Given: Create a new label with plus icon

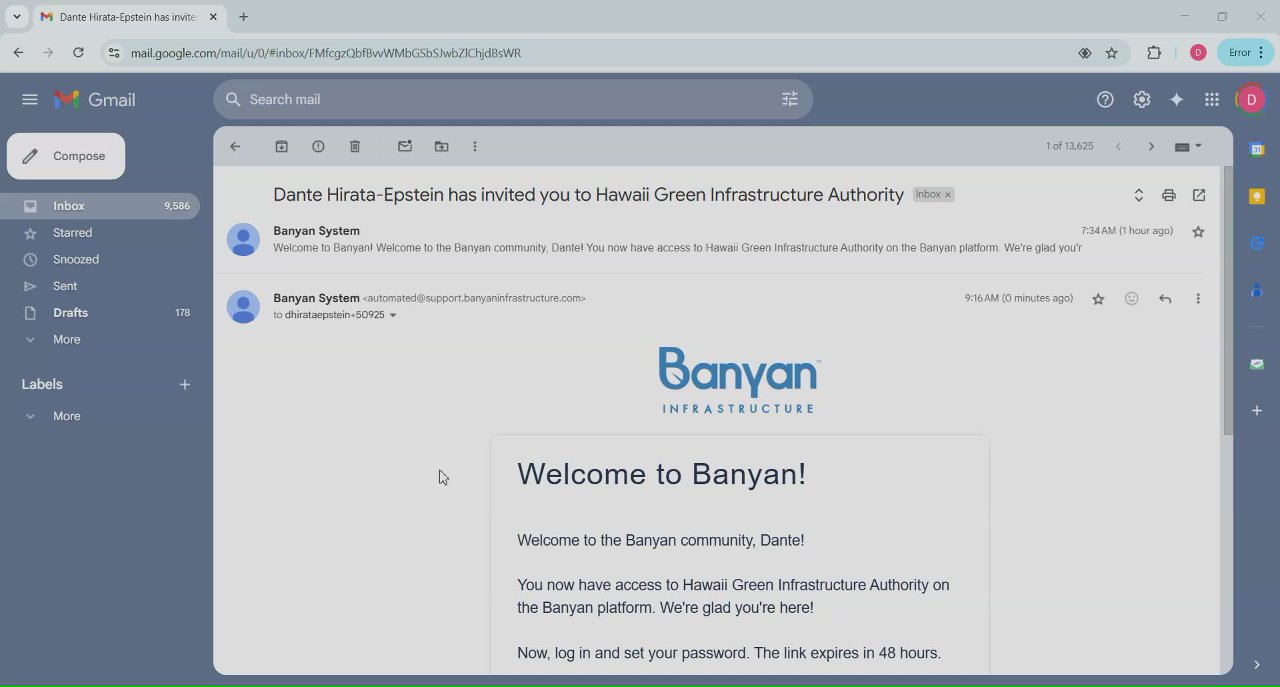Looking at the screenshot, I should (x=184, y=384).
